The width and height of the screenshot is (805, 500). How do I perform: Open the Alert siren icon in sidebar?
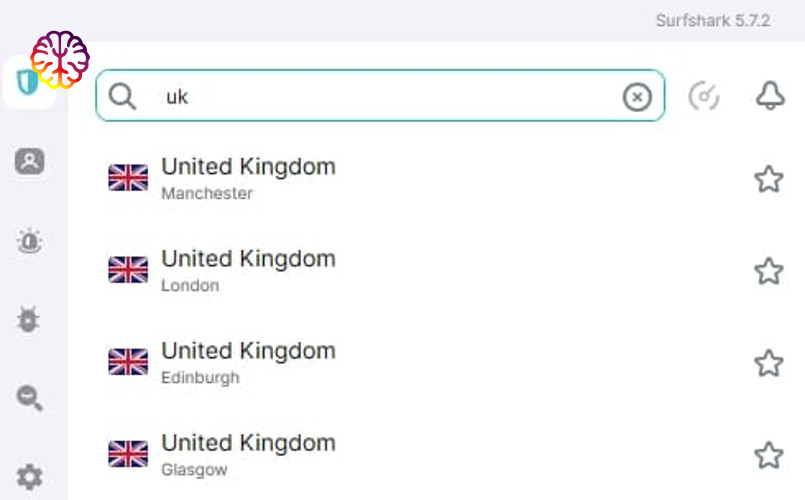coord(29,241)
